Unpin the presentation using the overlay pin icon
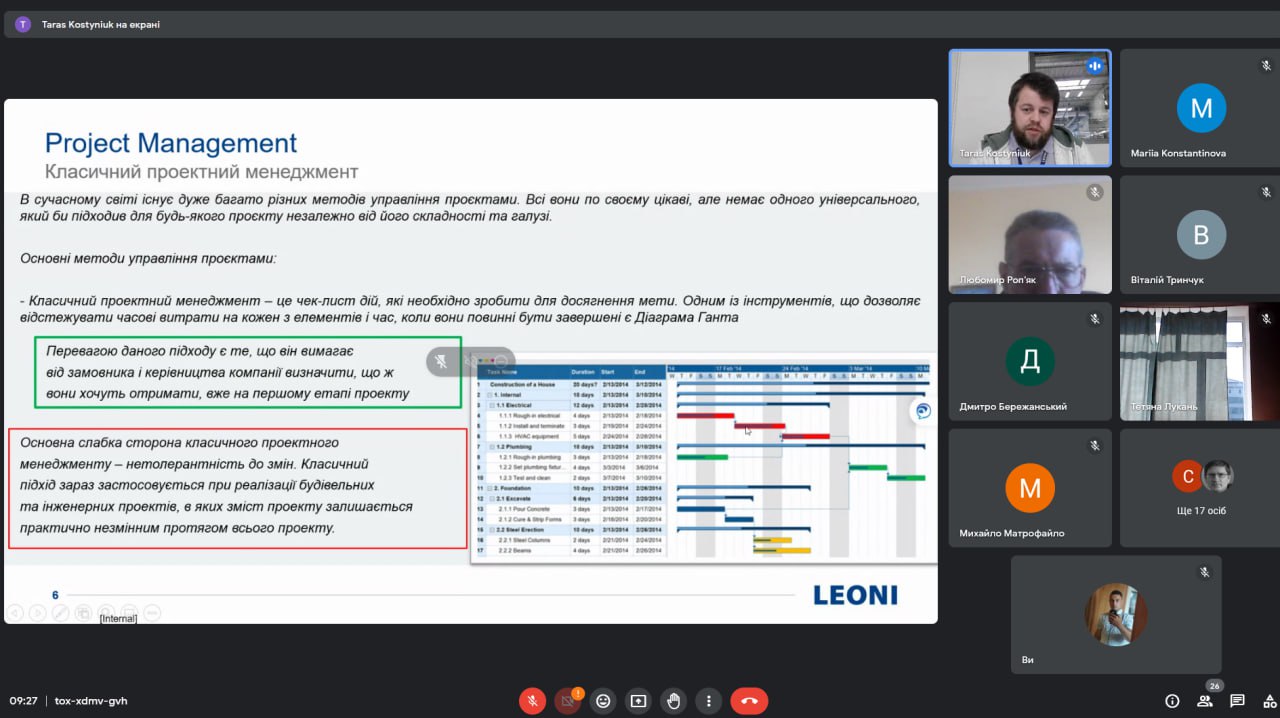Viewport: 1280px width, 718px height. 442,362
